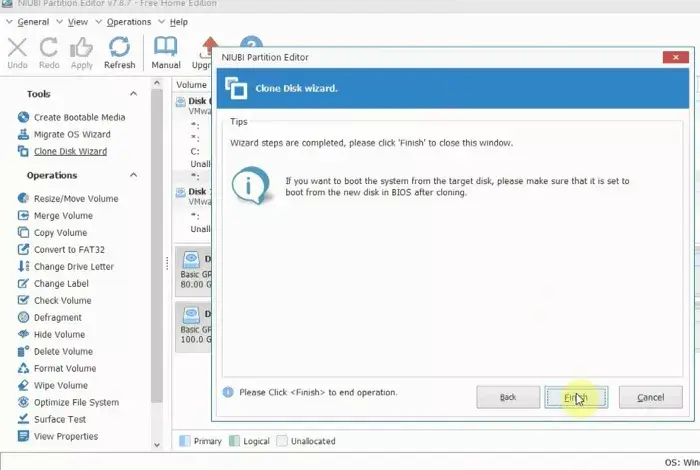The height and width of the screenshot is (470, 700).
Task: Select Resize/Move Volume operation
Action: coord(75,198)
